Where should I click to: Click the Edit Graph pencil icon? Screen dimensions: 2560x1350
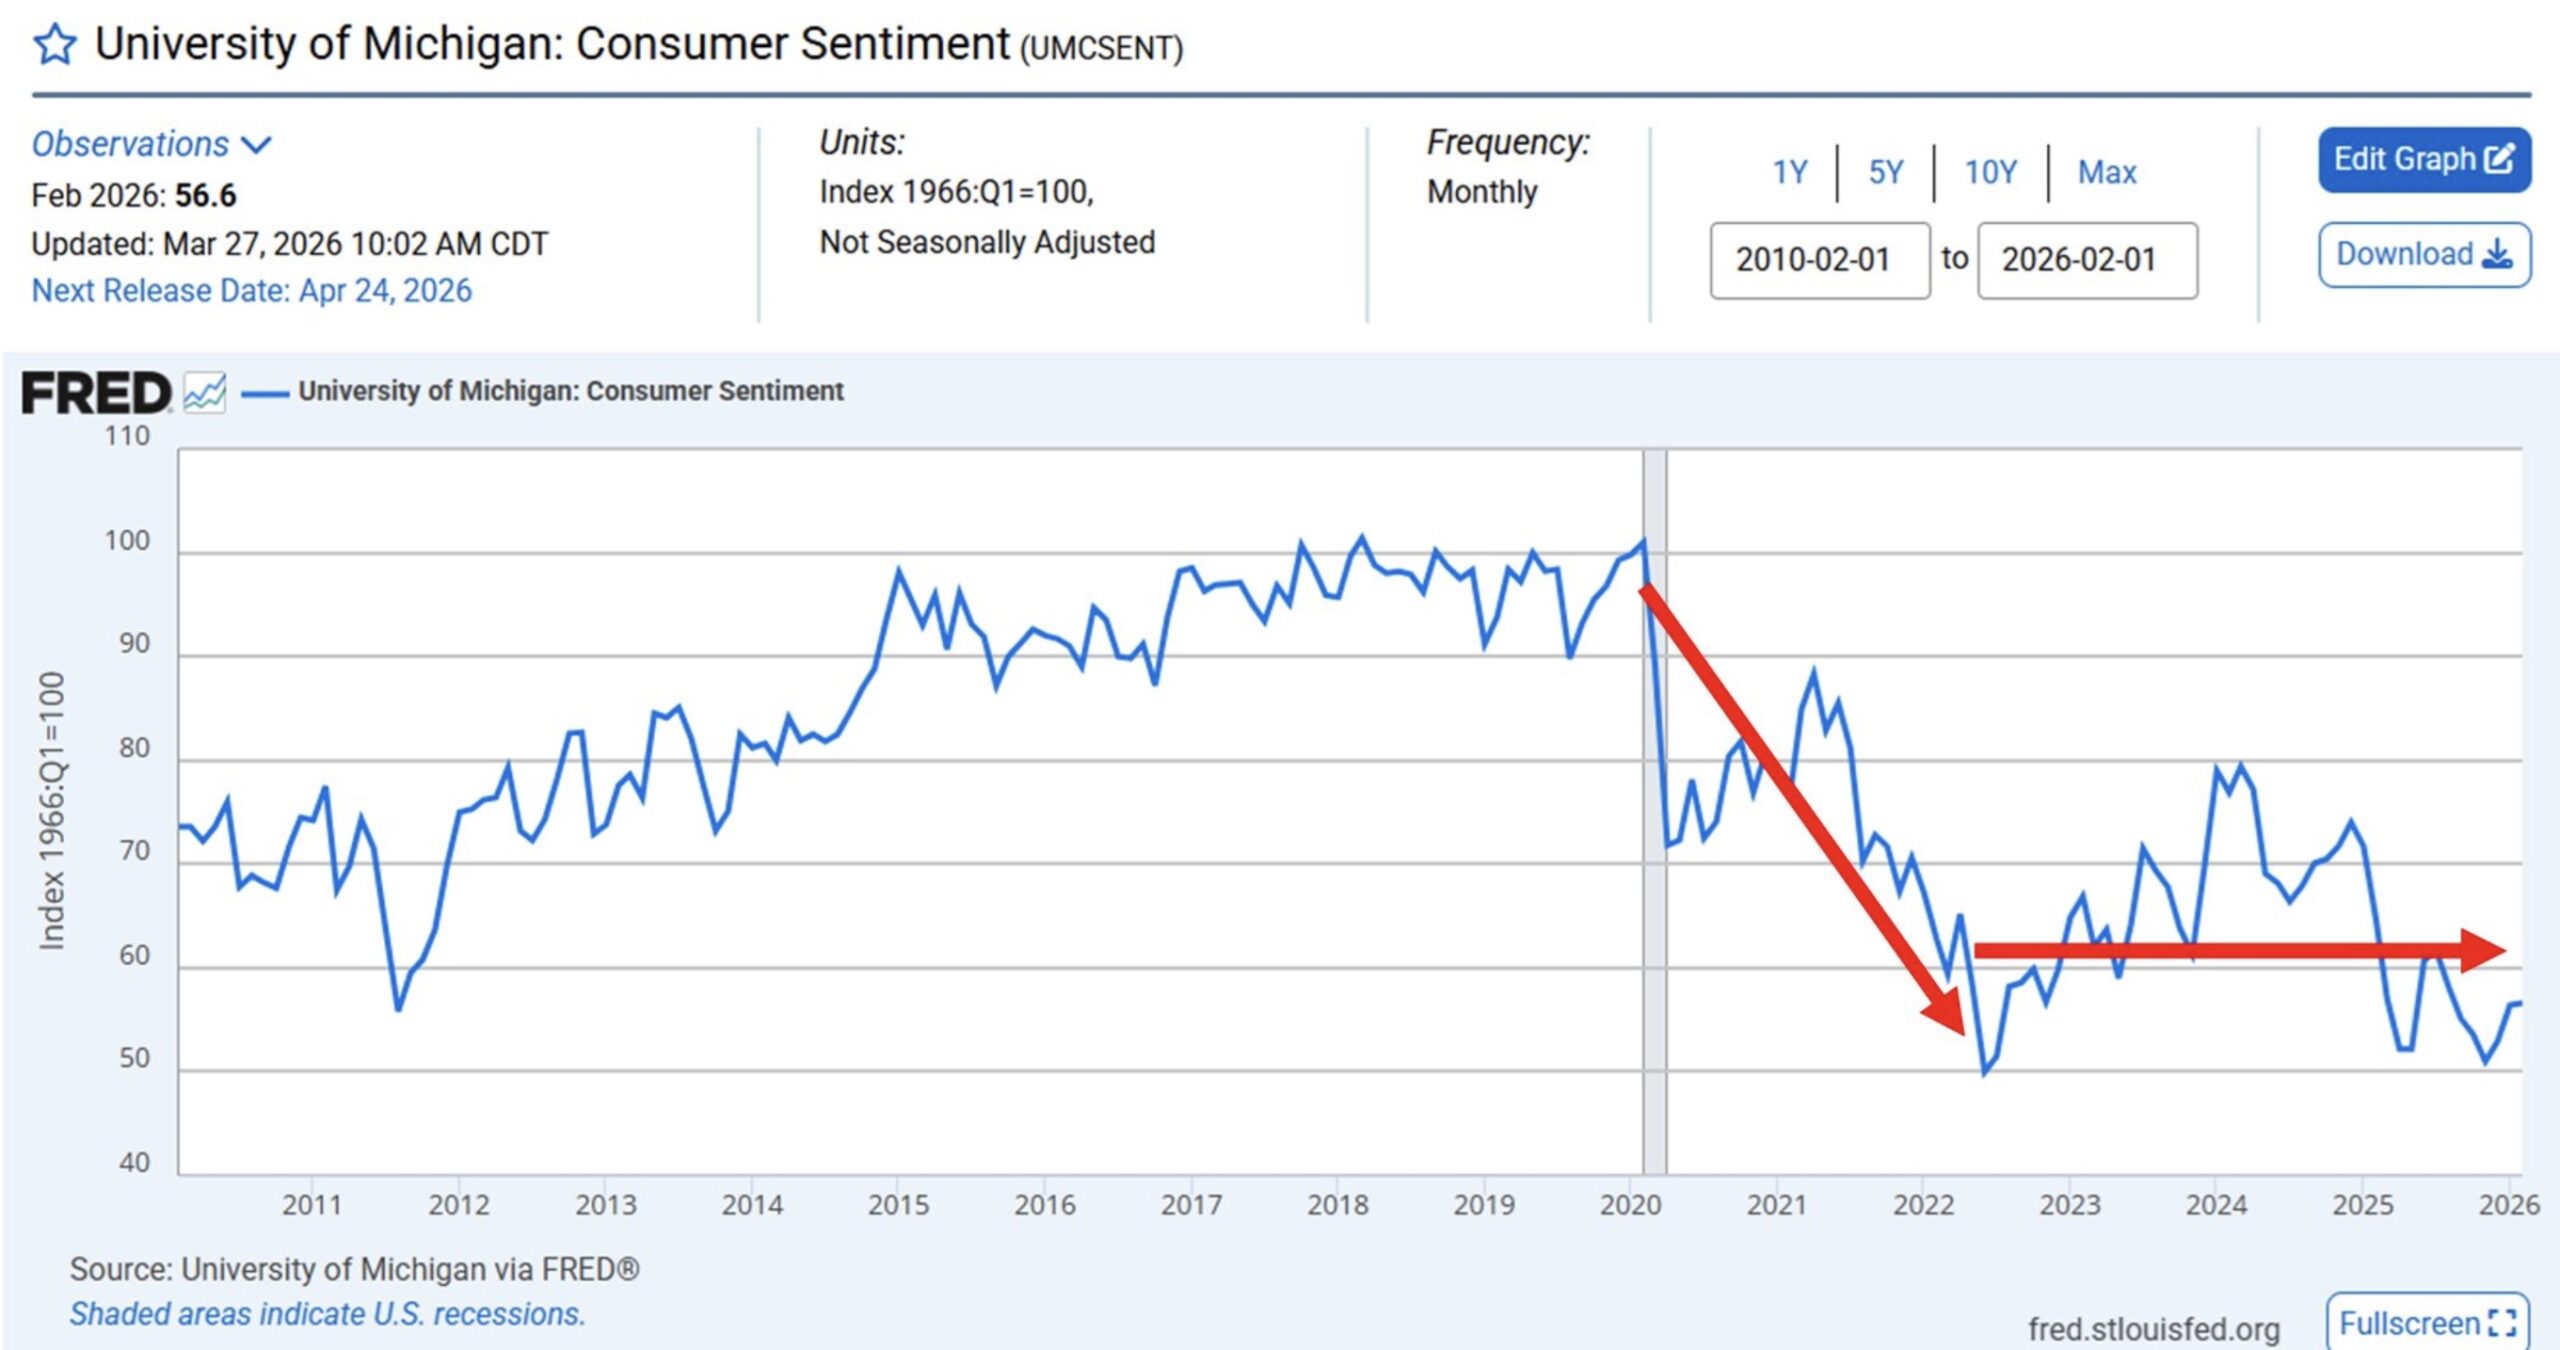tap(2499, 159)
